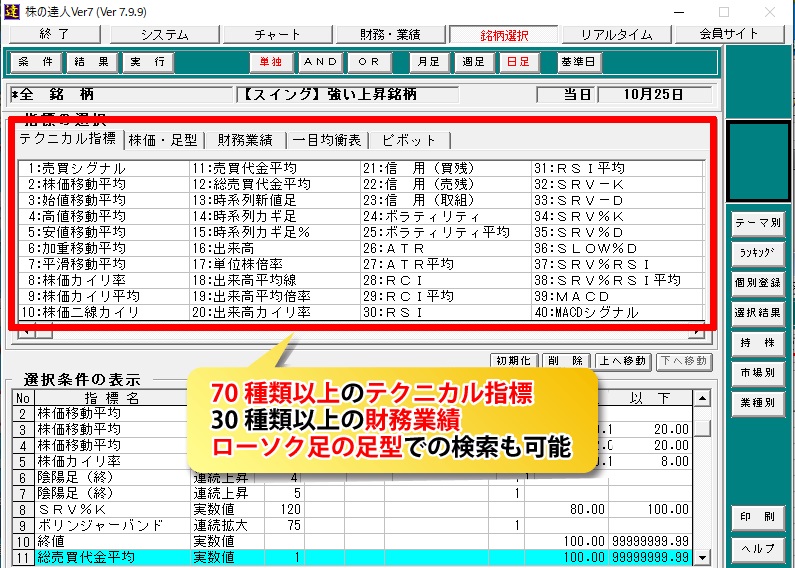This screenshot has width=795, height=568.
Task: Click the 初期化 reset button
Action: 516,361
